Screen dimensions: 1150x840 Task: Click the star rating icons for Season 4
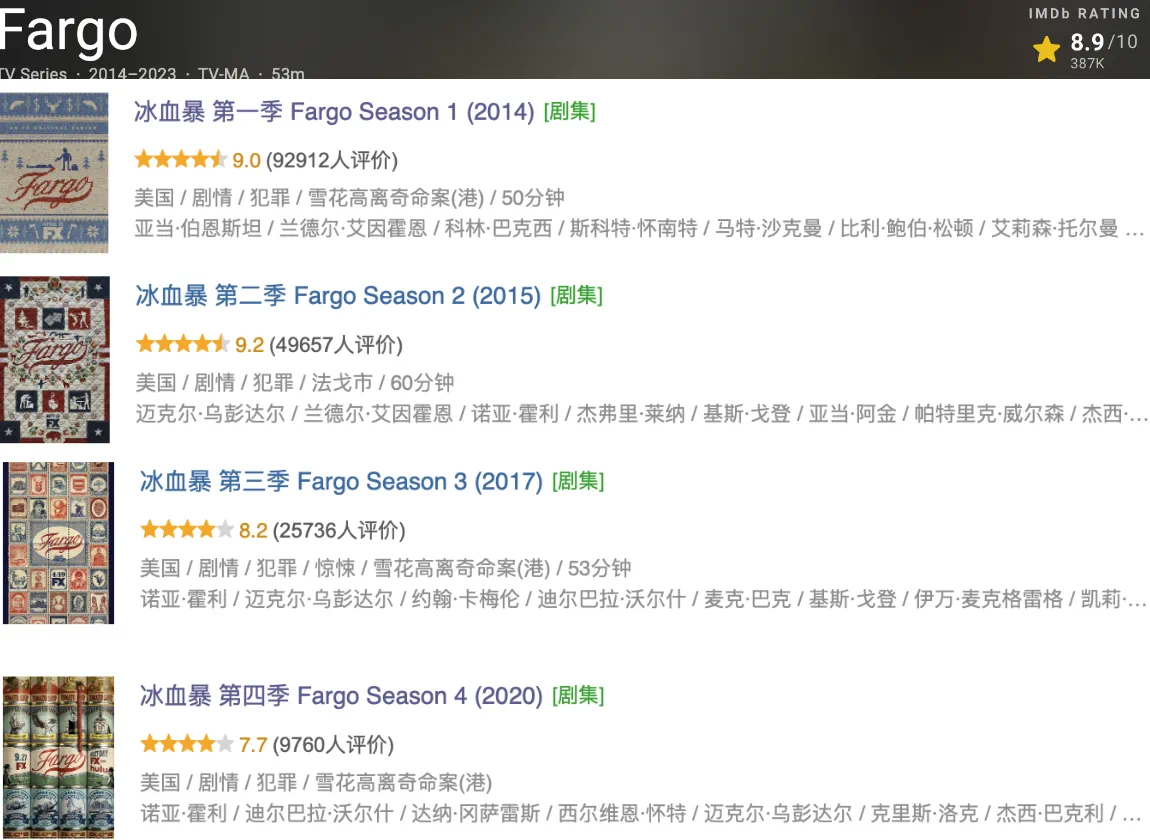point(186,744)
